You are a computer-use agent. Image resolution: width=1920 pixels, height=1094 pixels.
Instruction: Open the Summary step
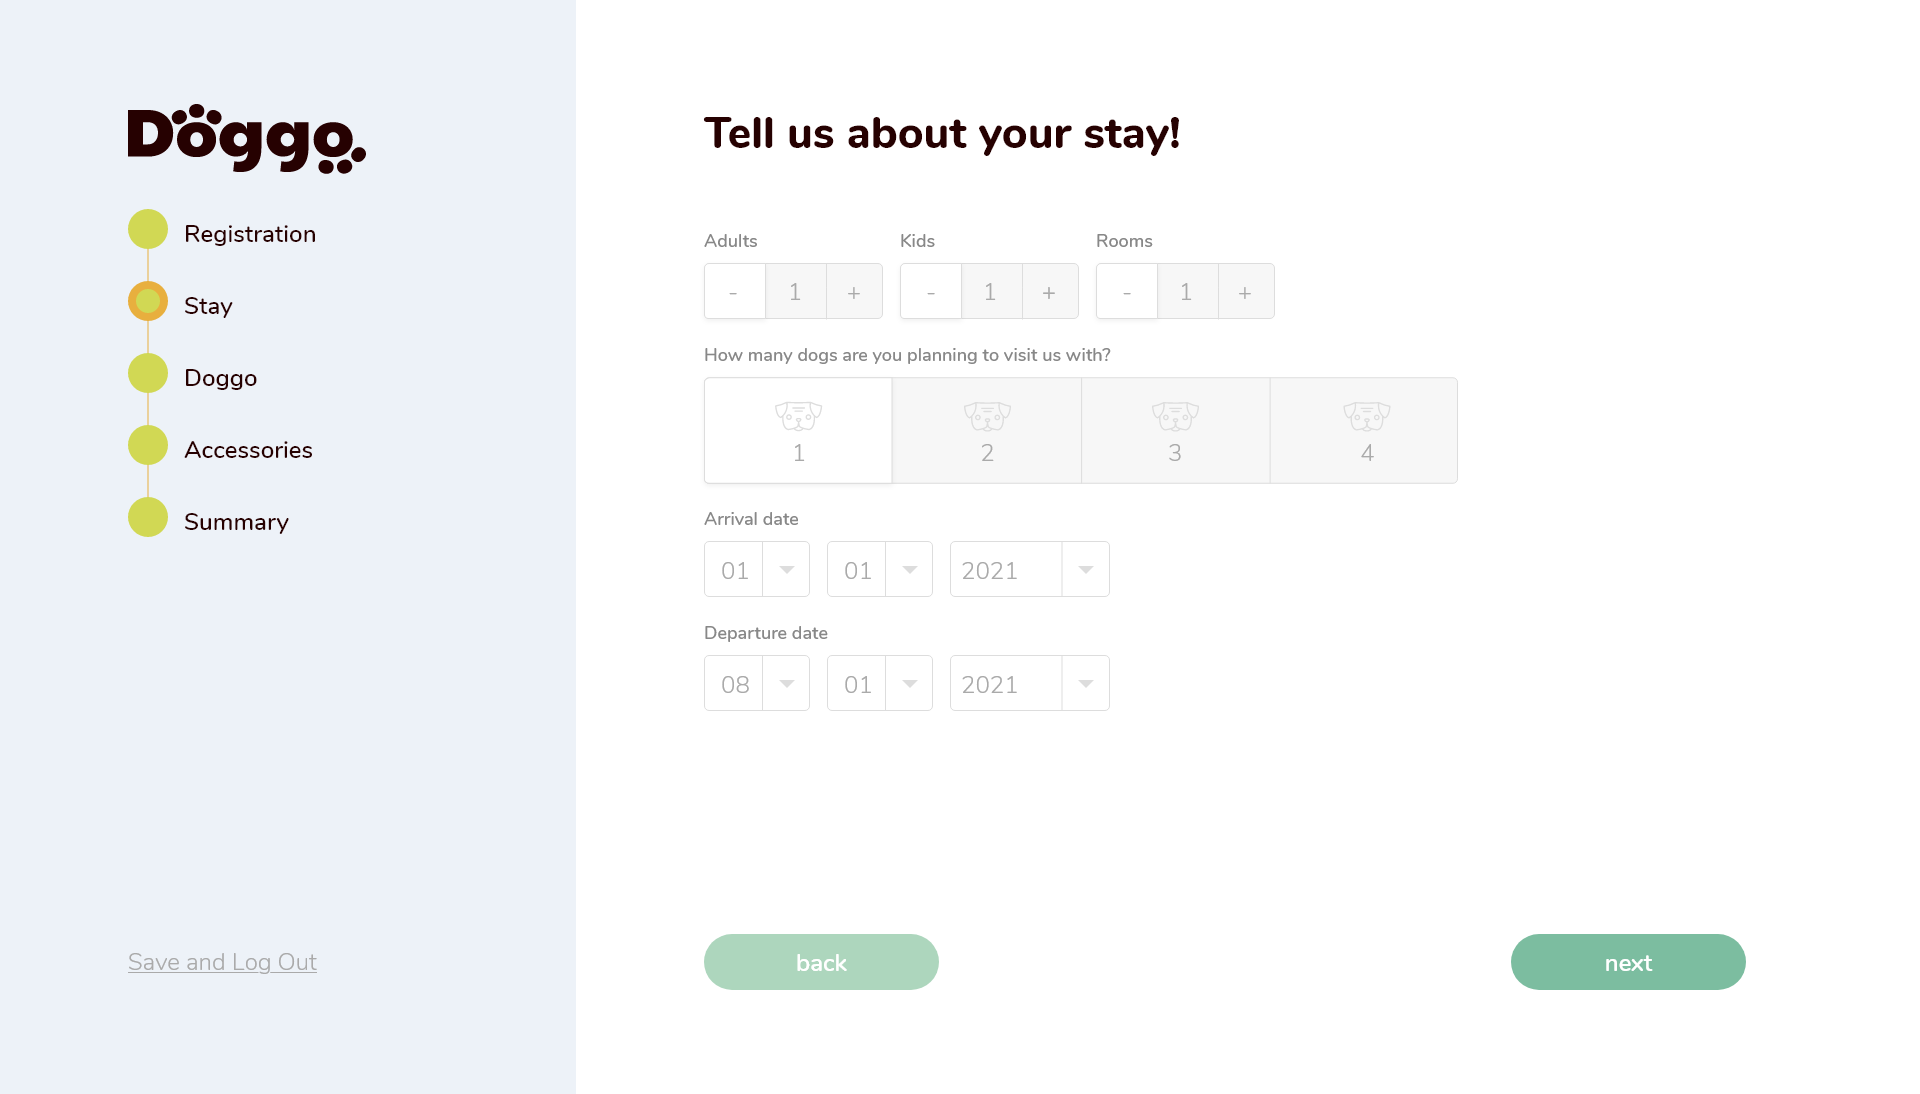click(x=236, y=522)
